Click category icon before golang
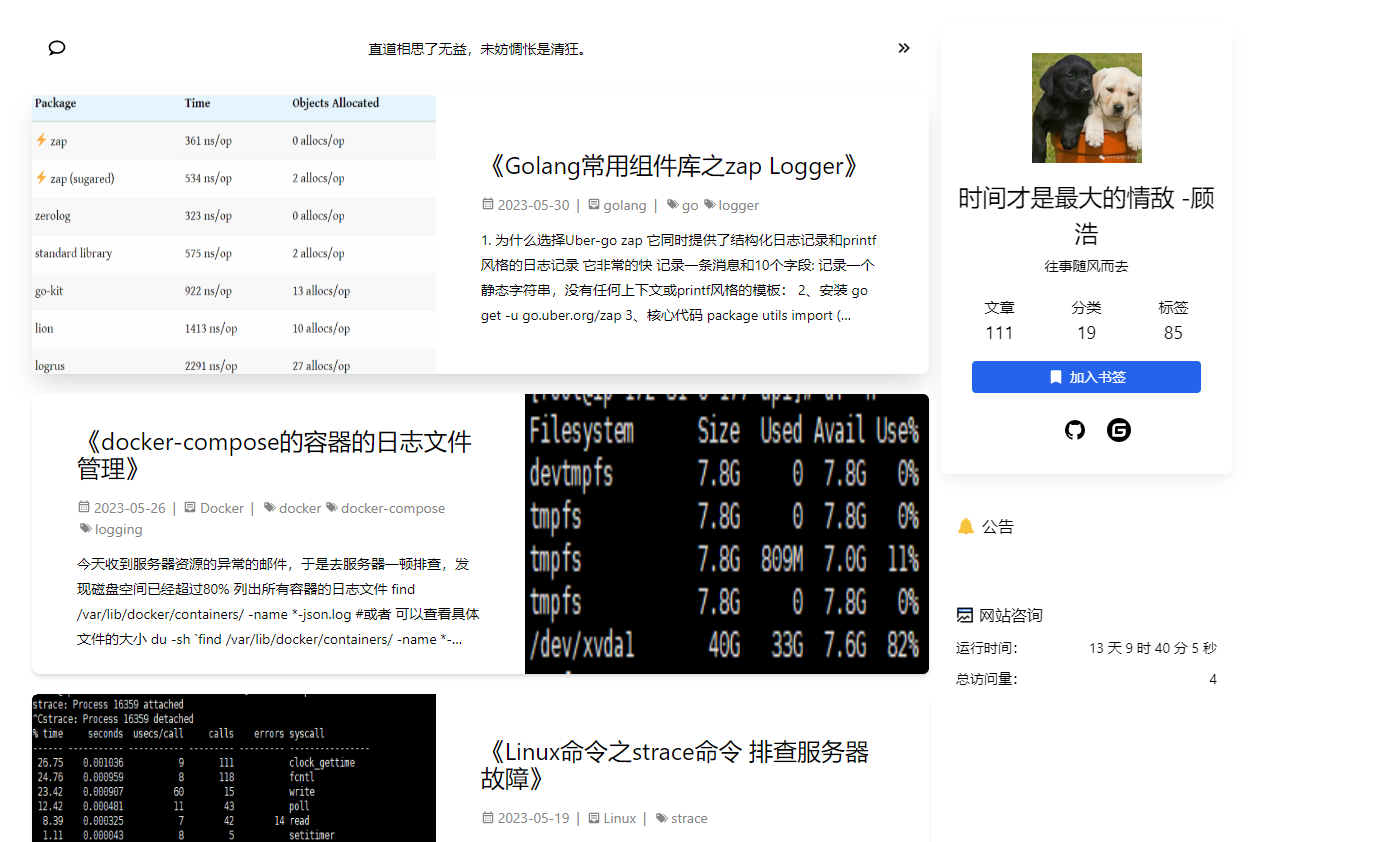1397x842 pixels. [594, 204]
